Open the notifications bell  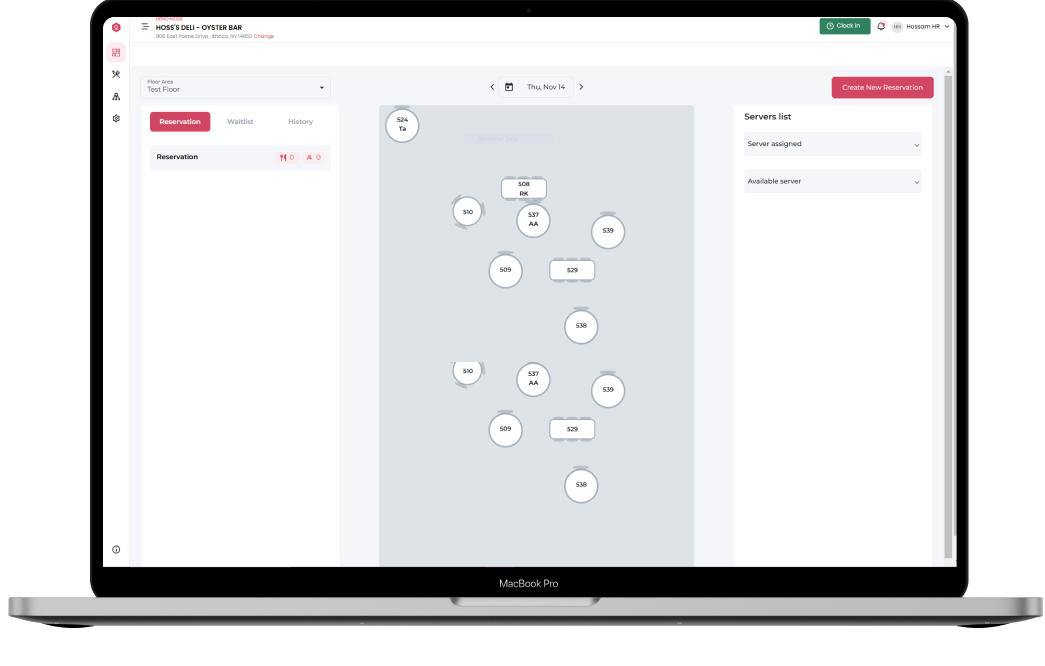click(x=881, y=26)
